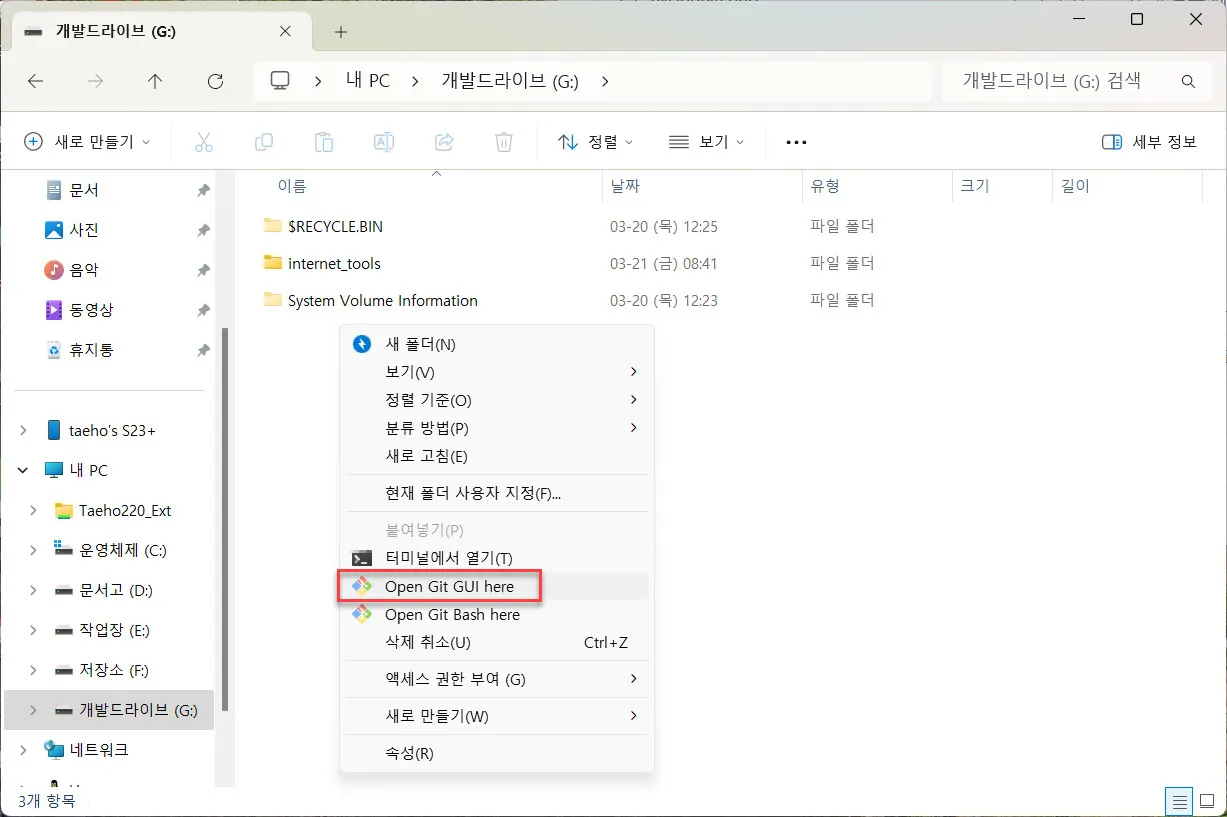Select Open Git GUI here from context menu

[x=449, y=586]
